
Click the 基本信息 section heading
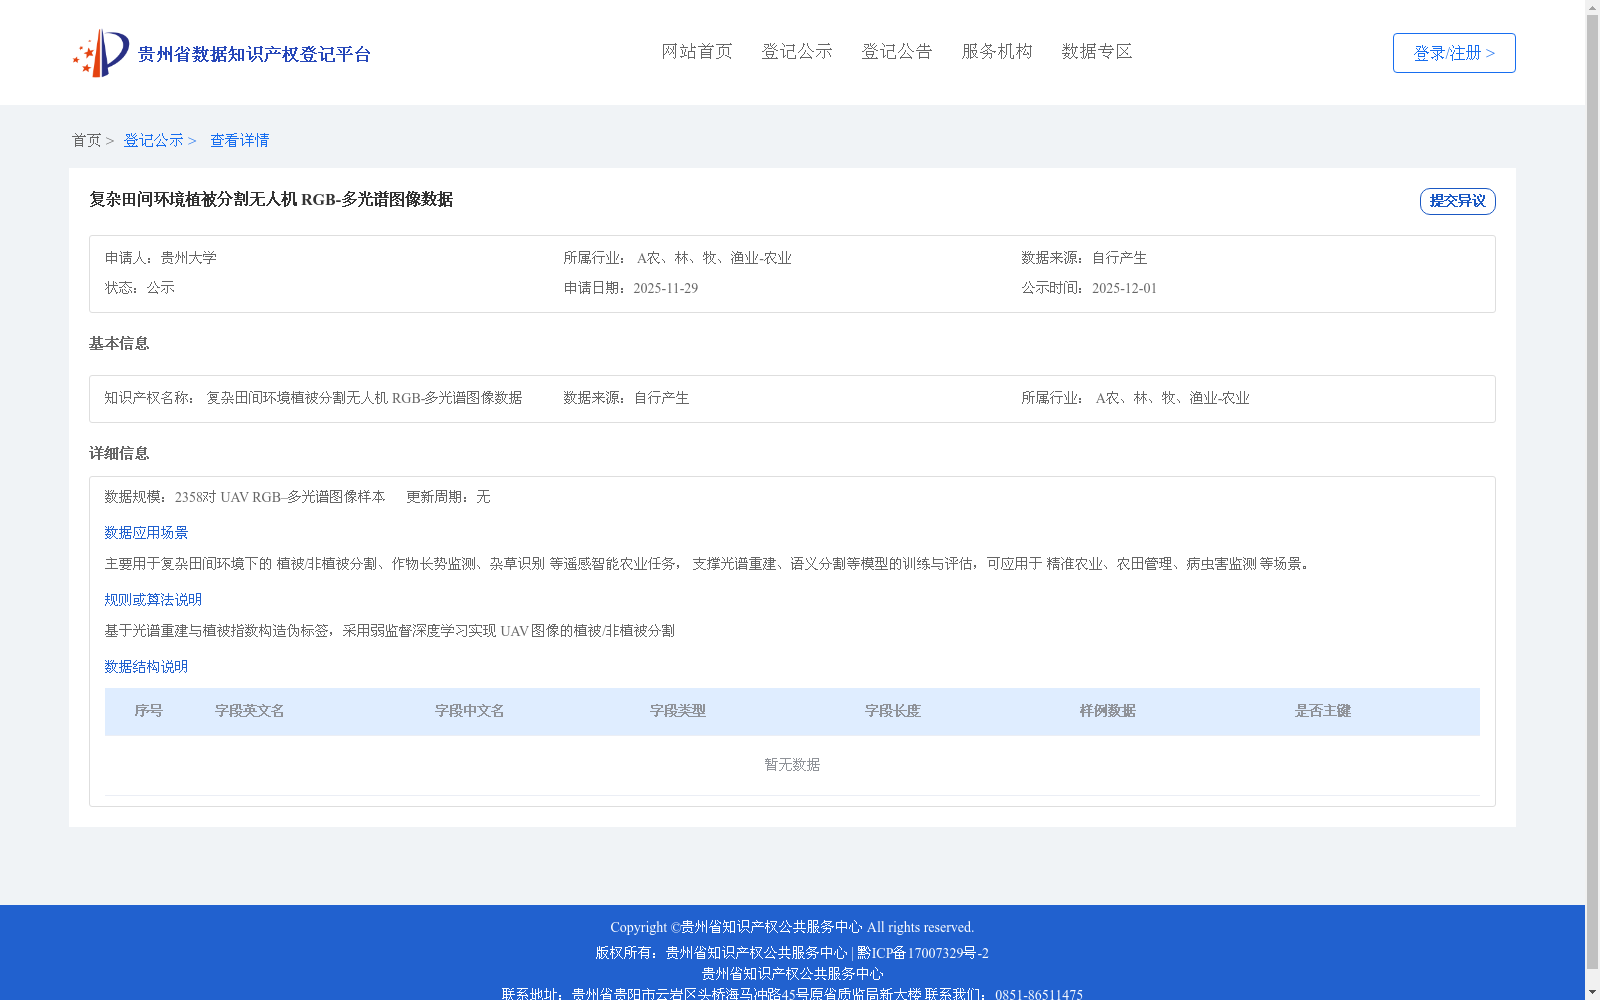119,344
